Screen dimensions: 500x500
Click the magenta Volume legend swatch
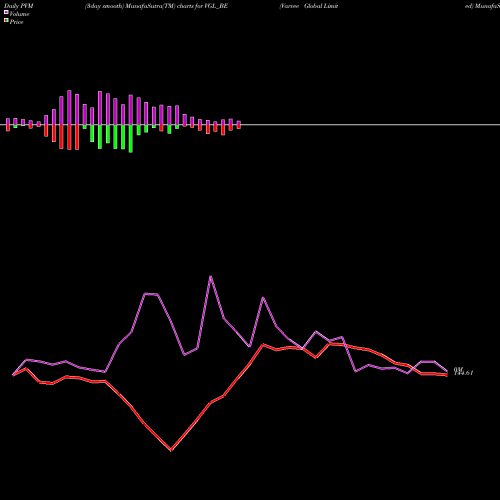[x=6, y=12]
